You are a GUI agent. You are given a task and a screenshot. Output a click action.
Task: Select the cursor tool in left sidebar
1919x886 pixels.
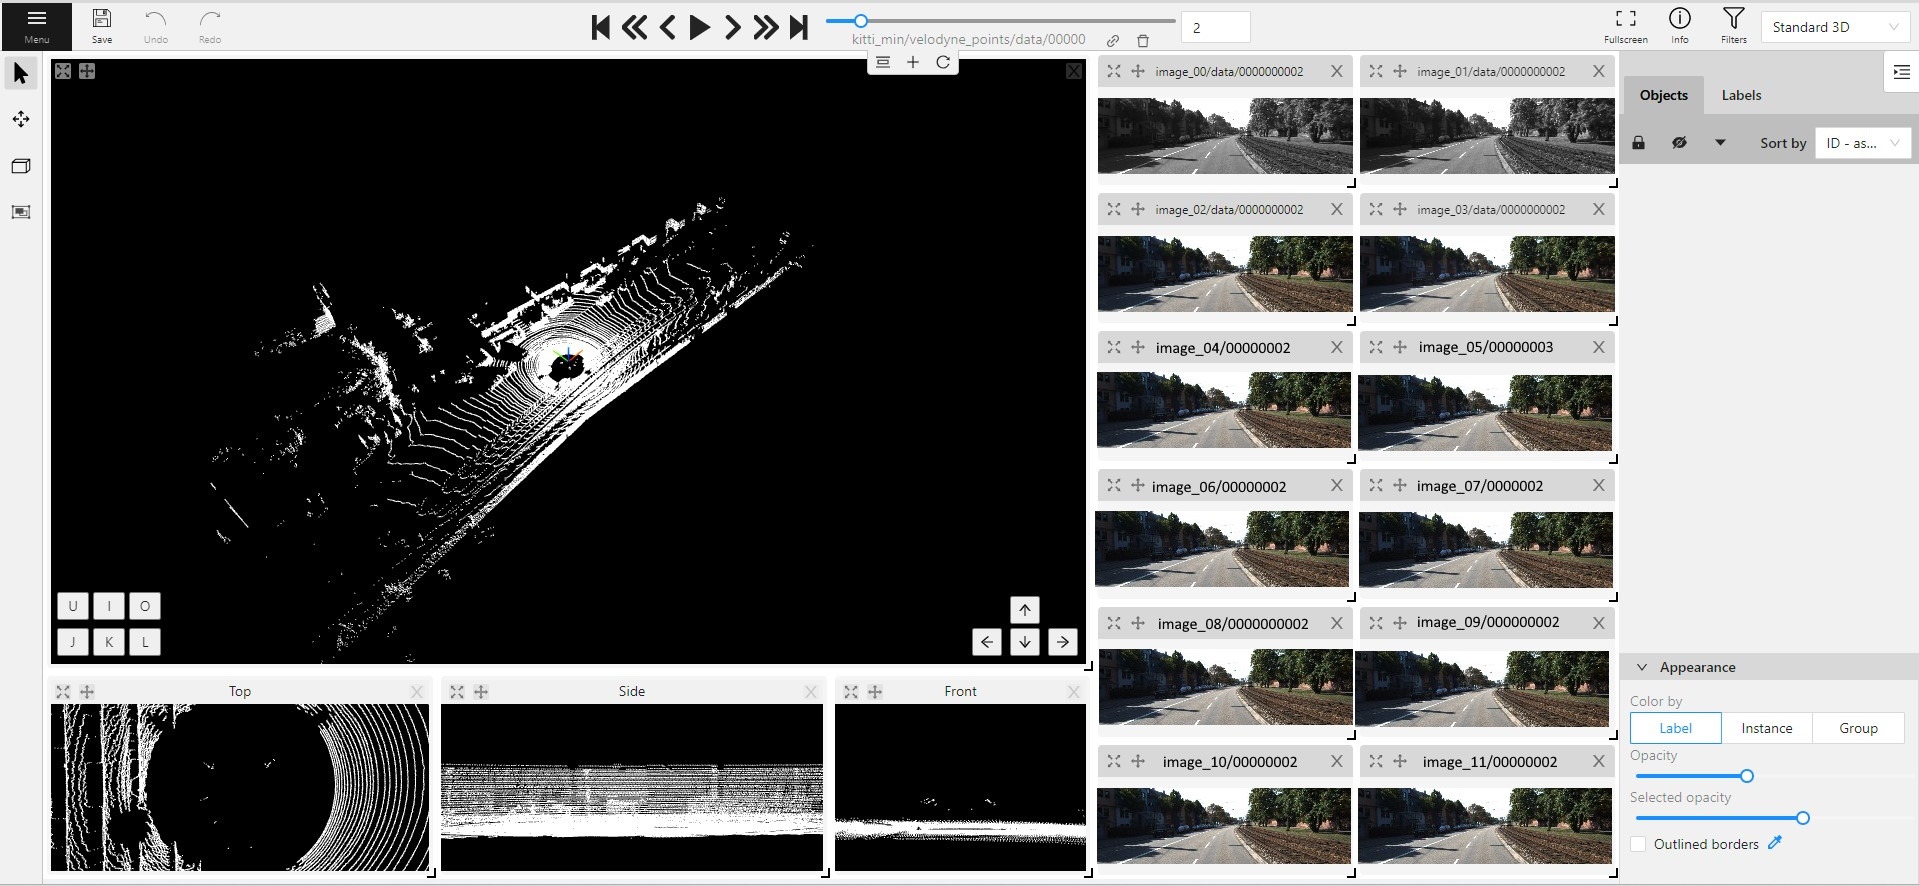pyautogui.click(x=21, y=74)
